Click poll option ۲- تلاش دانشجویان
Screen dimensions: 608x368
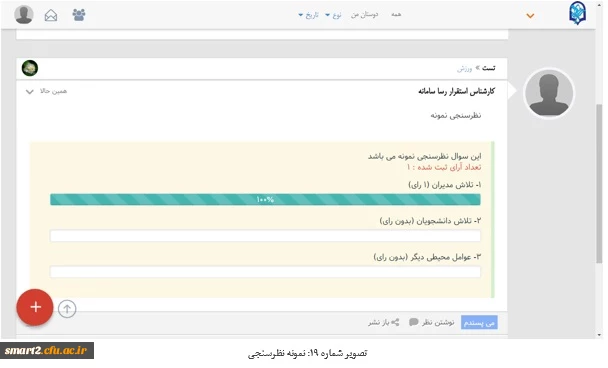coord(430,221)
